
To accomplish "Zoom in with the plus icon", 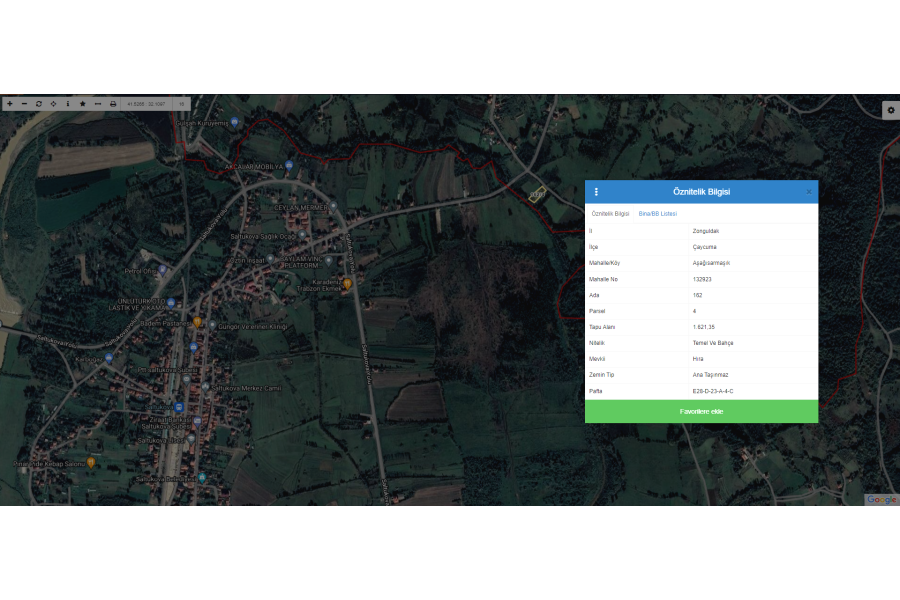I will click(10, 103).
